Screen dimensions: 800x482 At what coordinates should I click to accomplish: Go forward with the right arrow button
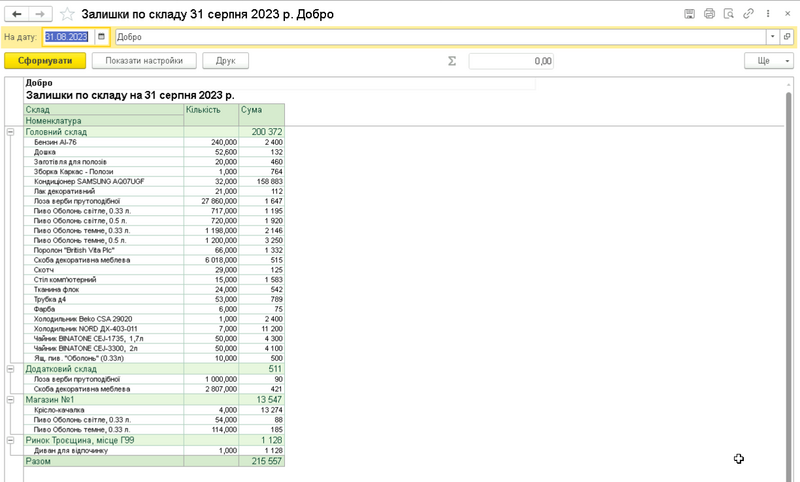click(x=39, y=14)
